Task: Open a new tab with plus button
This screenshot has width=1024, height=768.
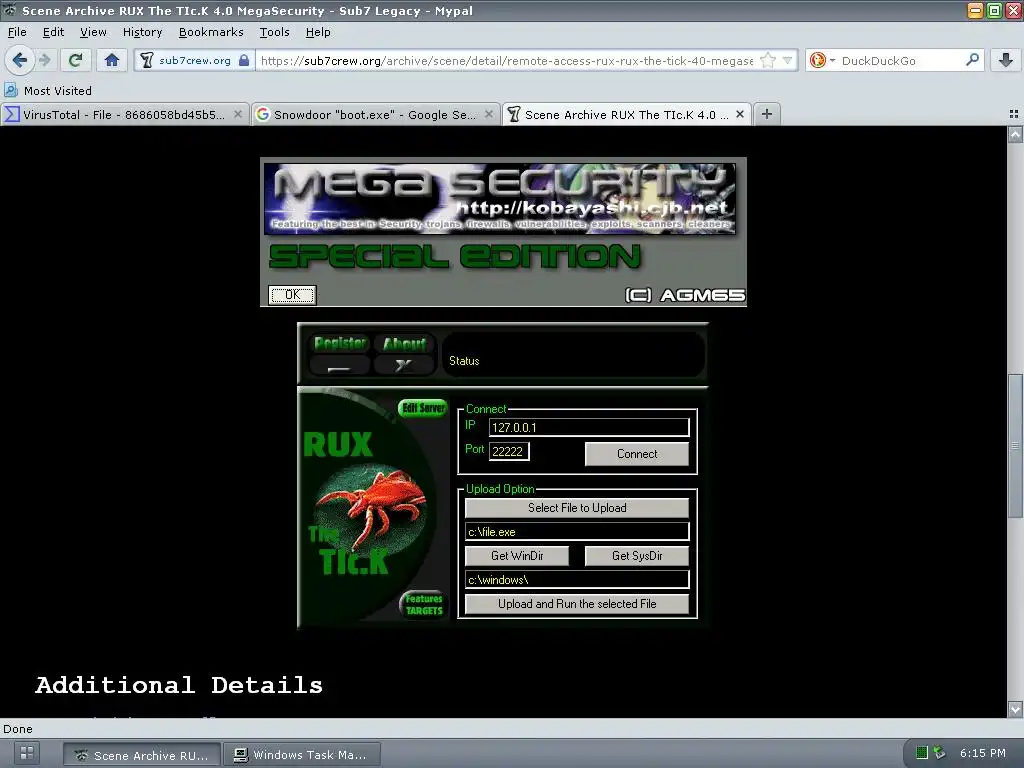Action: point(767,114)
